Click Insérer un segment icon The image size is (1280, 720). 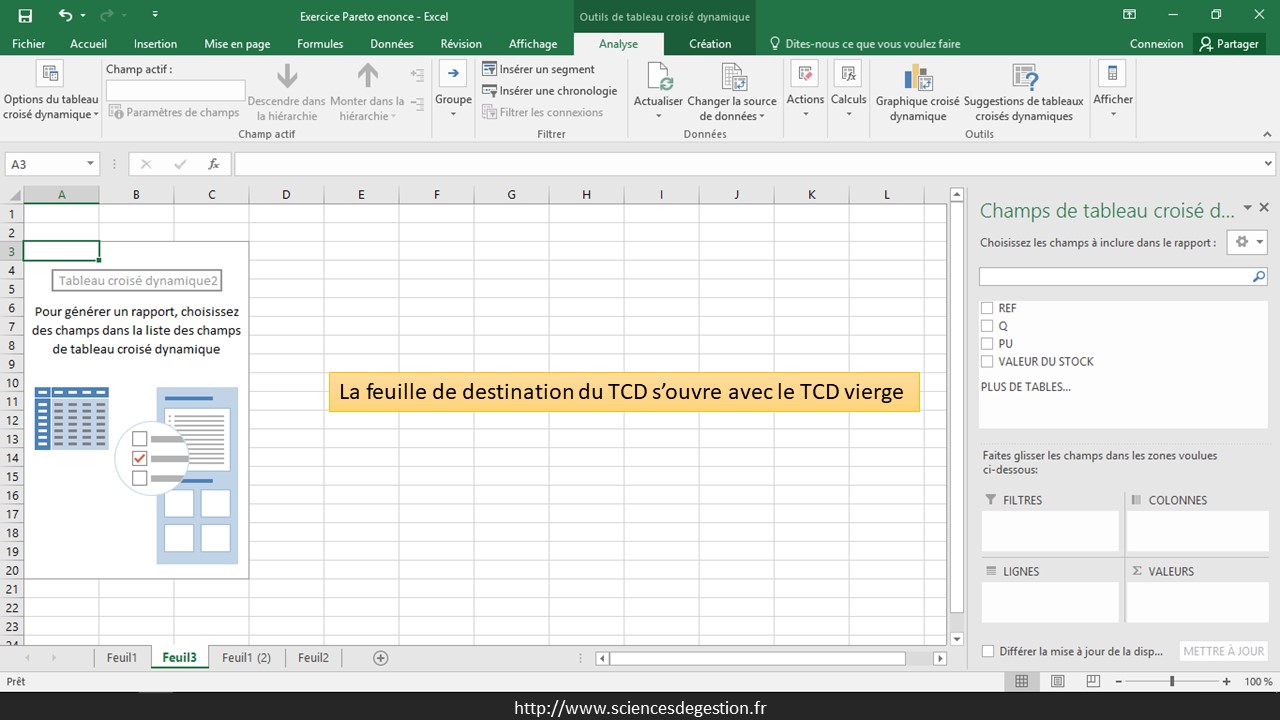pyautogui.click(x=490, y=69)
